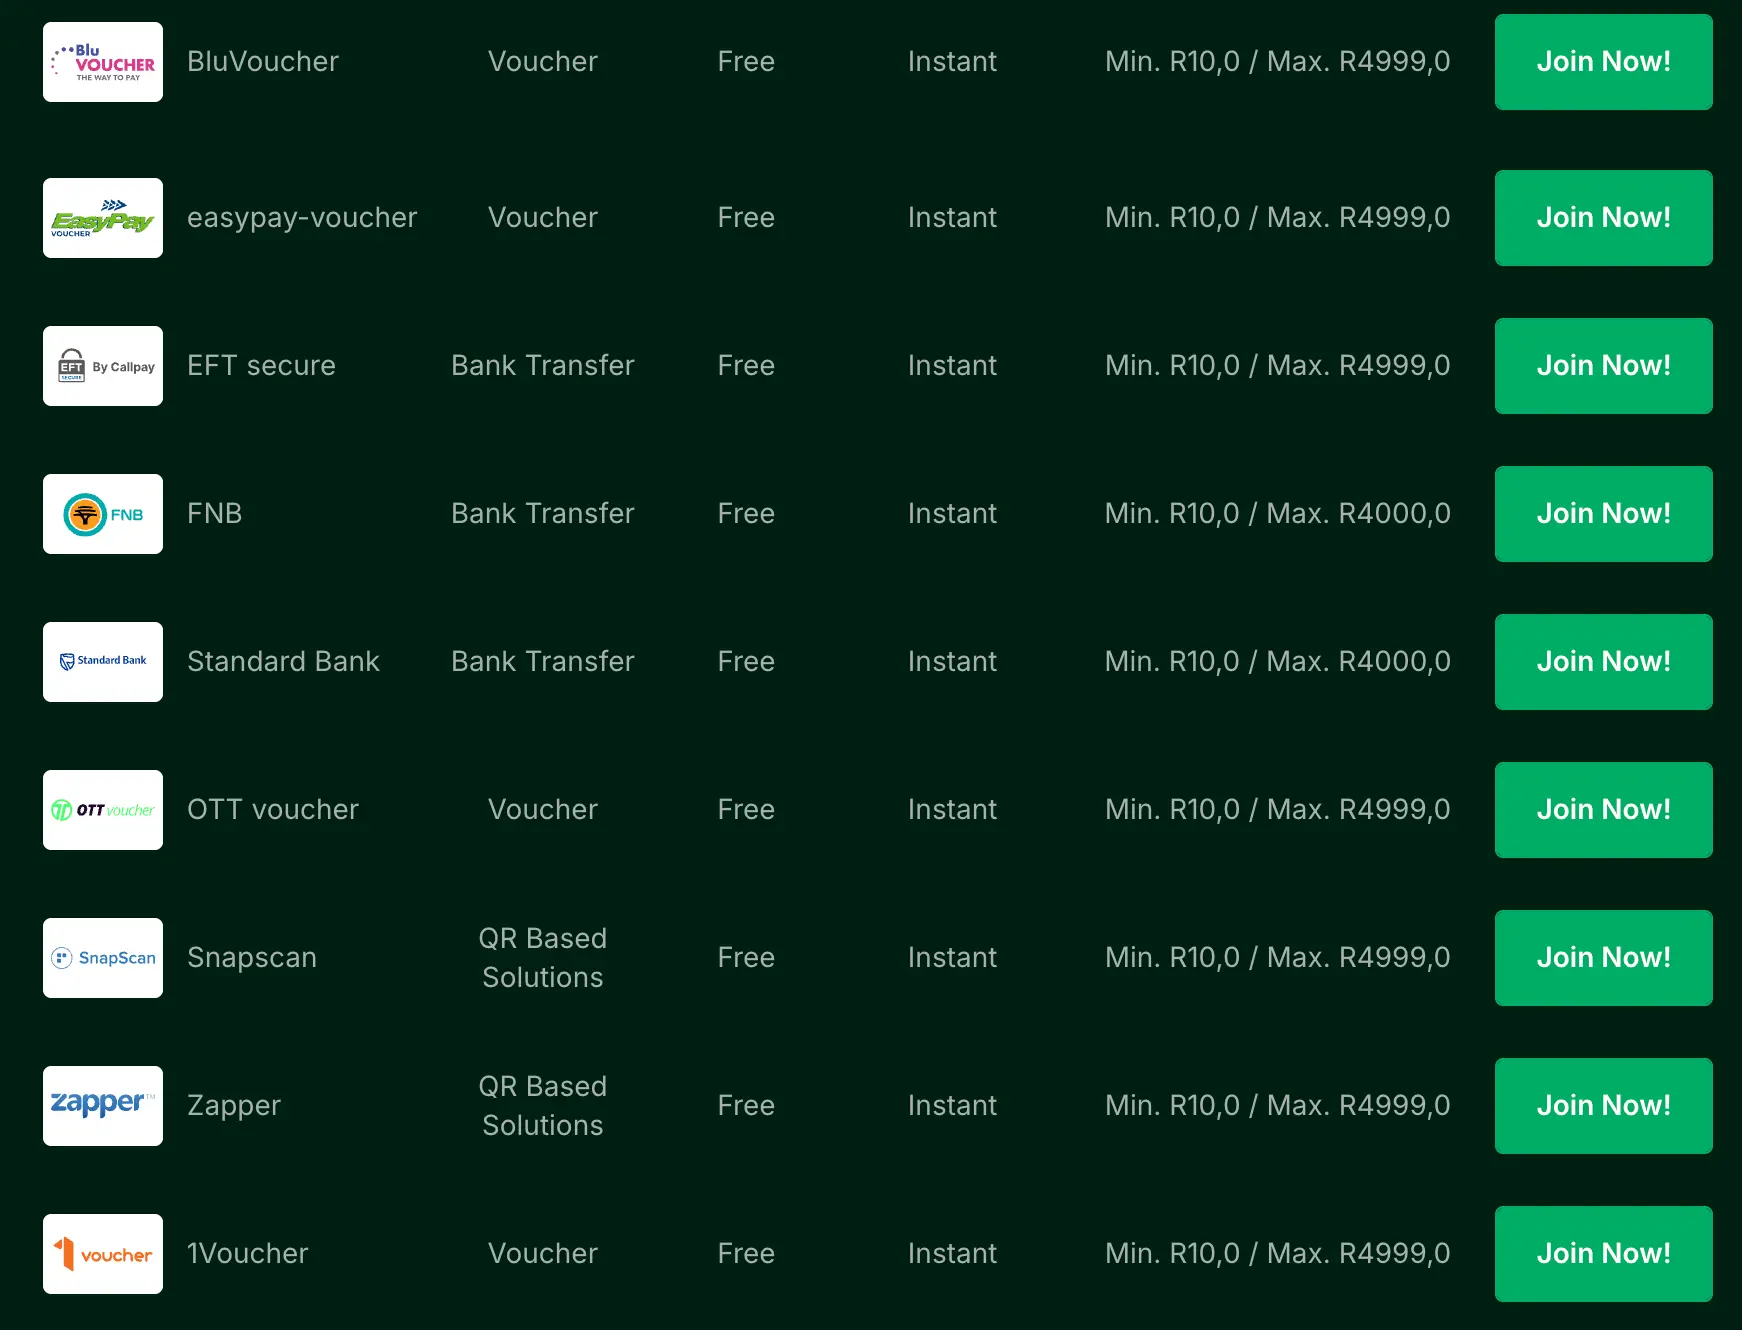Screen dimensions: 1742x1330
Task: Click the Zapper logo
Action: (x=103, y=1106)
